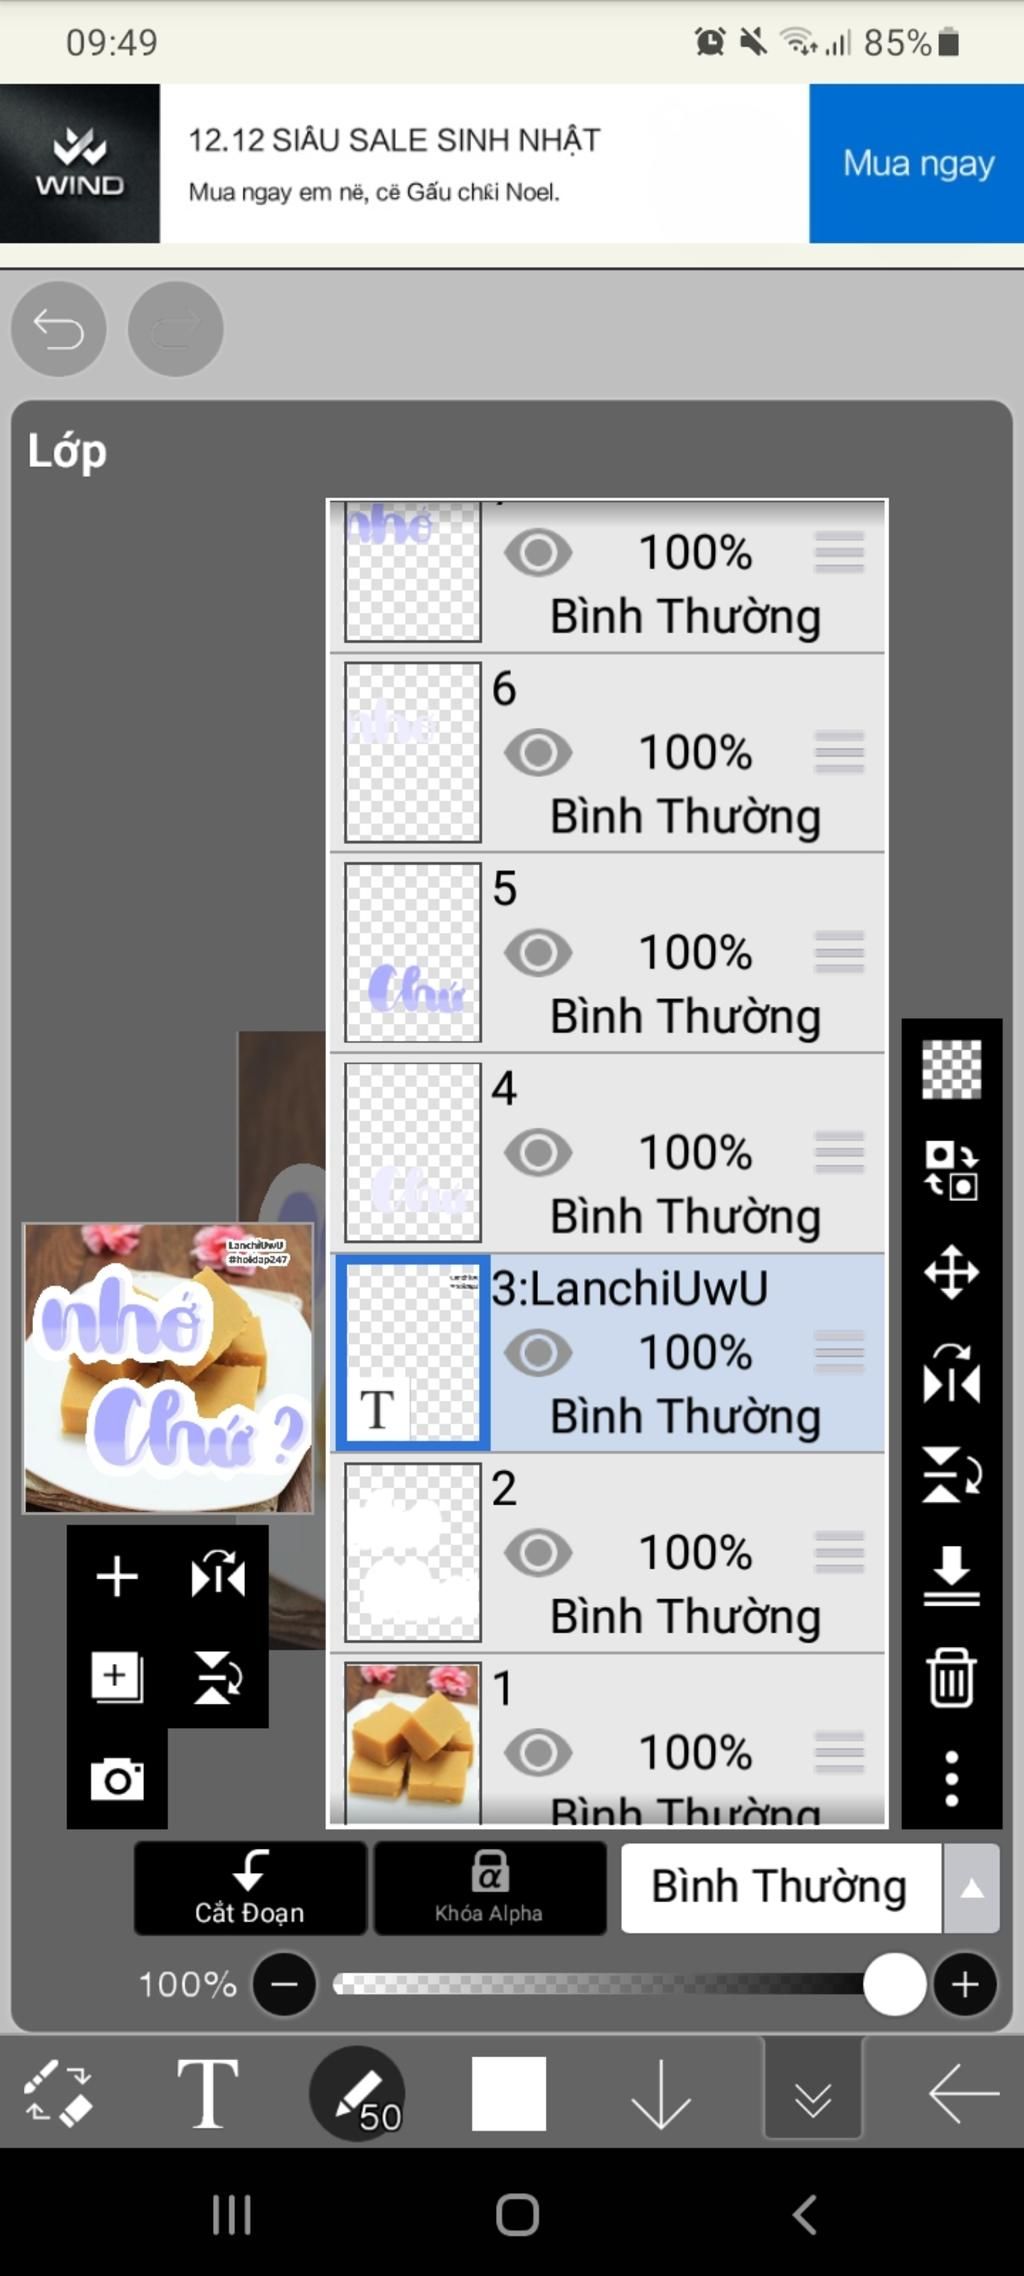
Task: Select the move/transform arrows icon
Action: click(951, 1272)
